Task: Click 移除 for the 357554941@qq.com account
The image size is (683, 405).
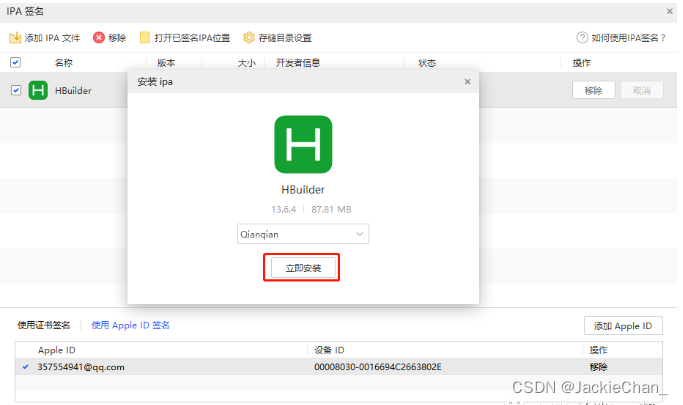Action: tap(598, 367)
